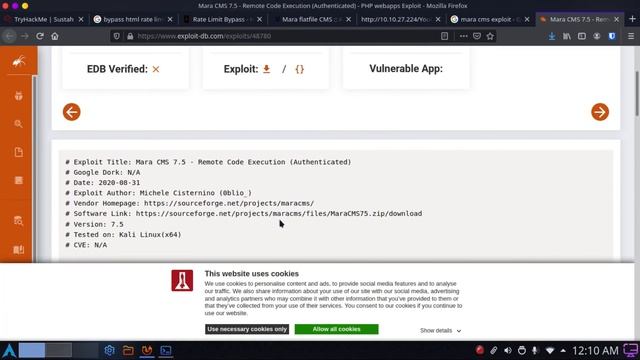Open settings gear in taskbar
The height and width of the screenshot is (360, 640).
[109, 350]
